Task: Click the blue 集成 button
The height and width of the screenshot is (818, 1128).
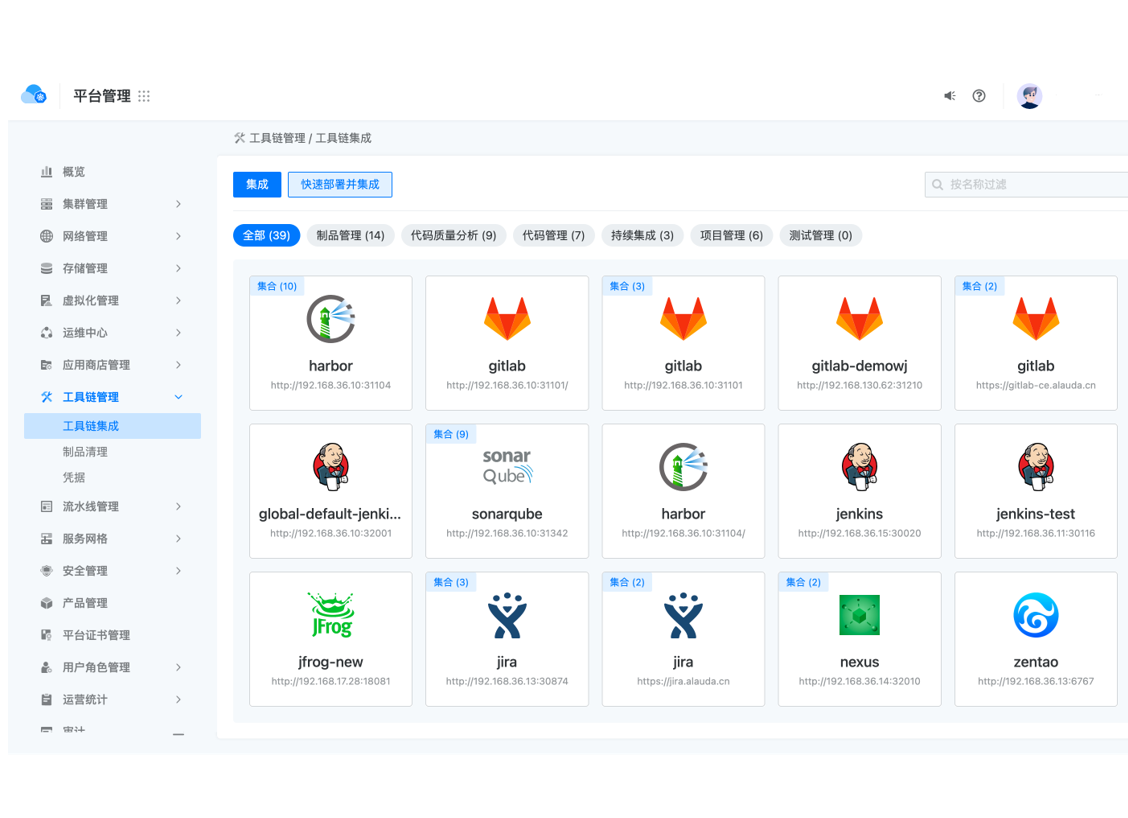Action: (x=257, y=185)
